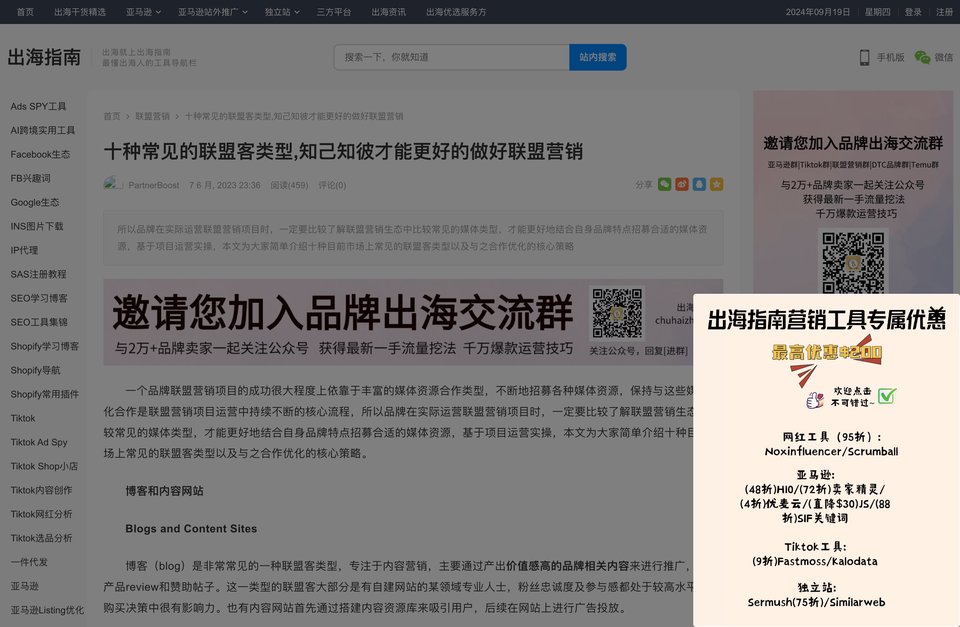Click the QR code in right sidebar card
The width and height of the screenshot is (960, 627).
[853, 262]
